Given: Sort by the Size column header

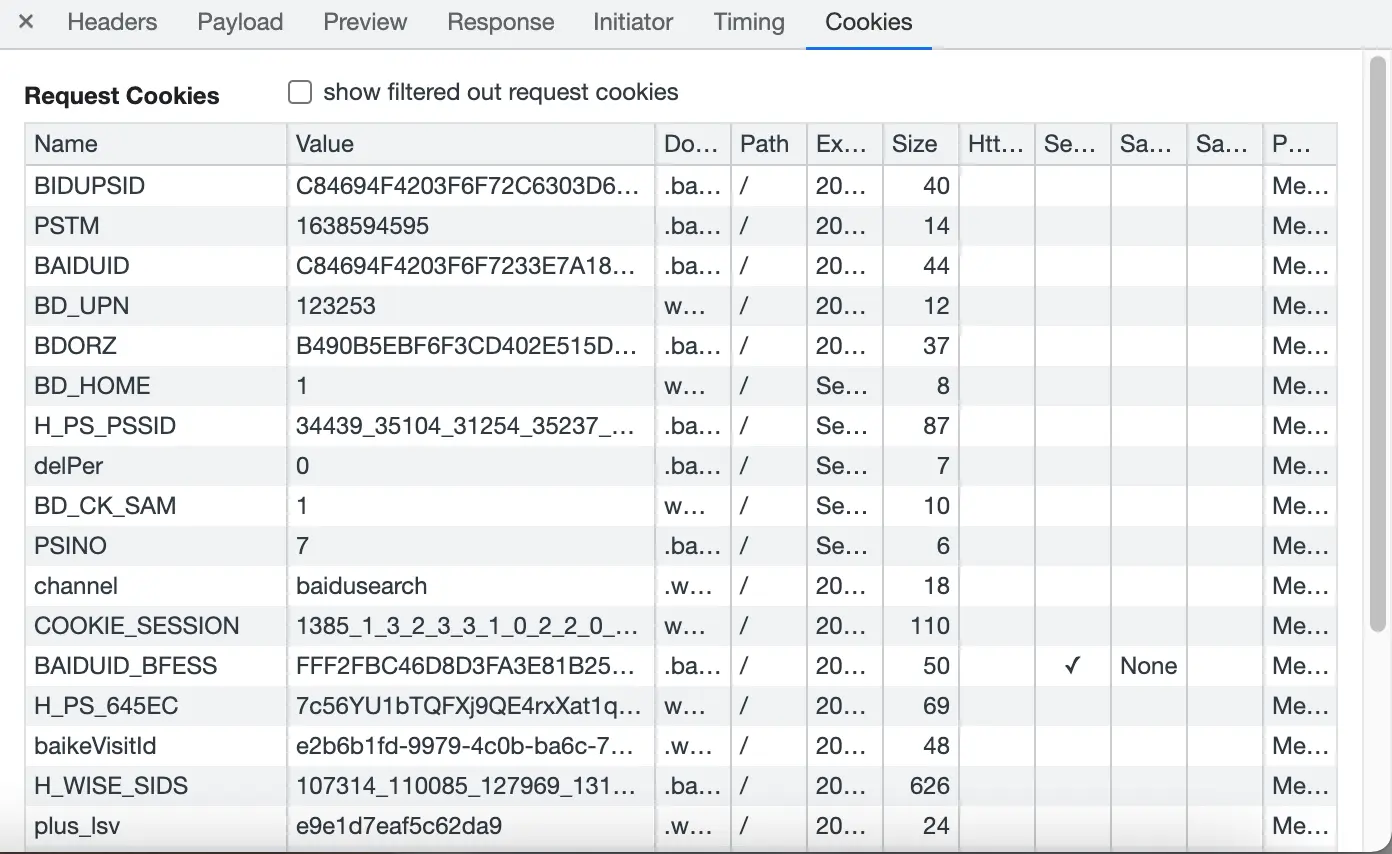Looking at the screenshot, I should 920,144.
